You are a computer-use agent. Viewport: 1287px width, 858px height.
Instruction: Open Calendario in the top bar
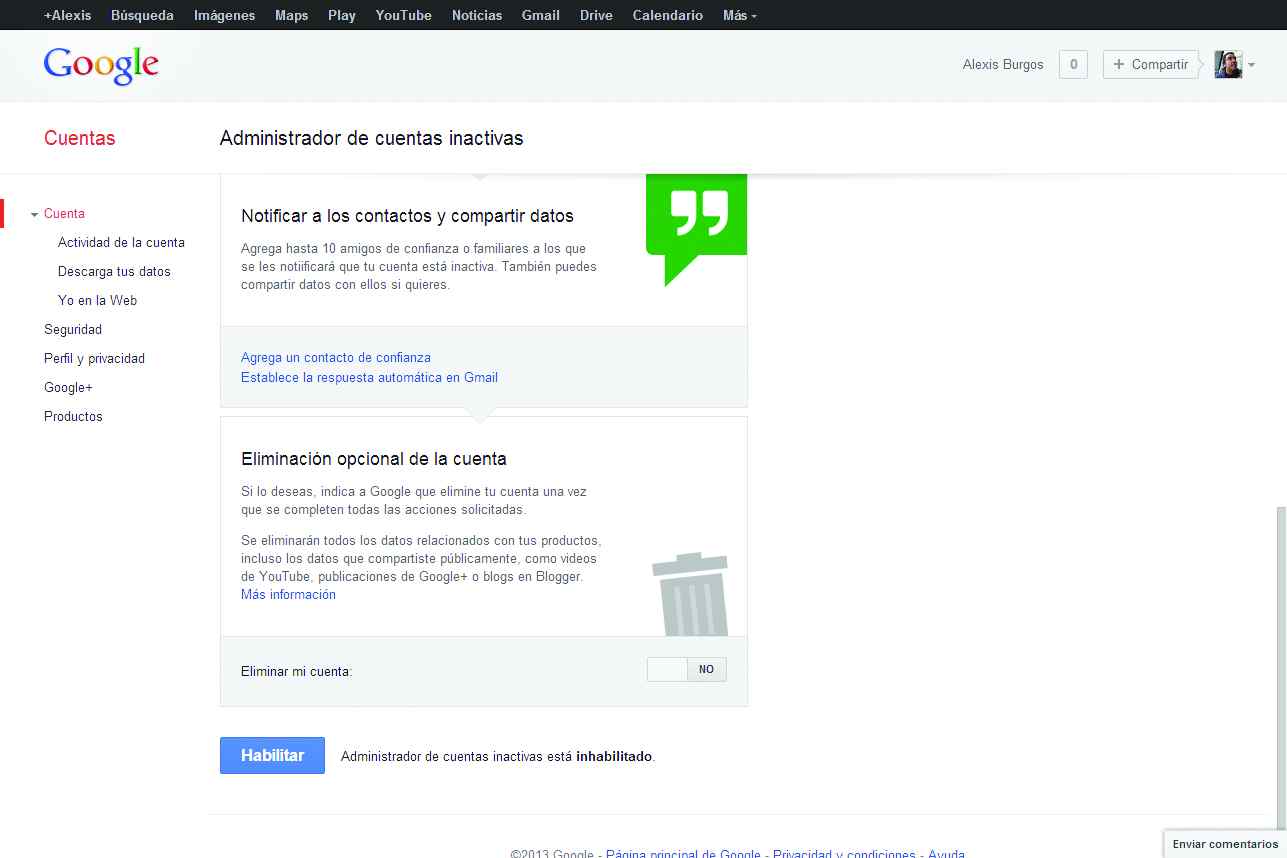(x=668, y=15)
